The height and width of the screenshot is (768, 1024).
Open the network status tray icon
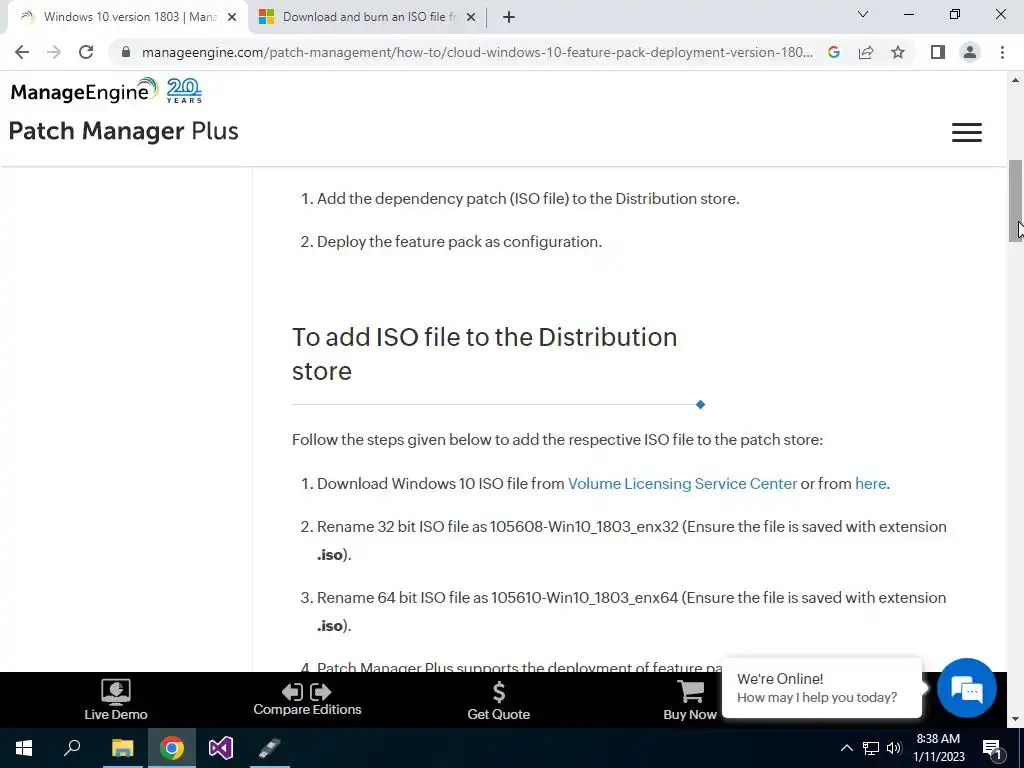coord(871,748)
